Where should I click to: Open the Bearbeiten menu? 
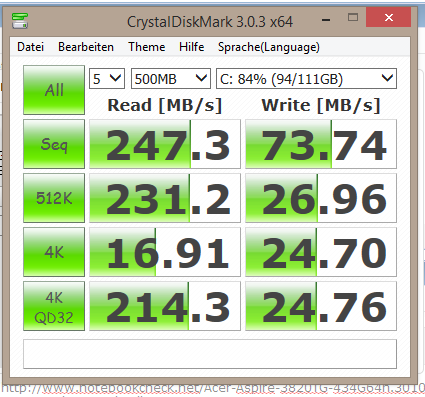pyautogui.click(x=86, y=47)
